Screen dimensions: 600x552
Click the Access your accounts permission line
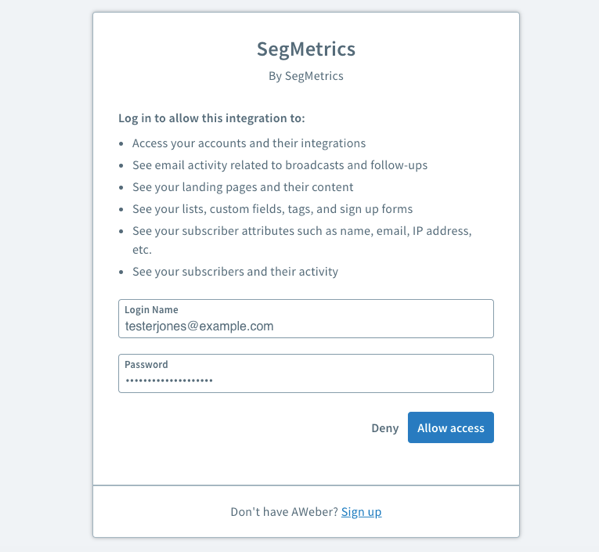pyautogui.click(x=249, y=143)
